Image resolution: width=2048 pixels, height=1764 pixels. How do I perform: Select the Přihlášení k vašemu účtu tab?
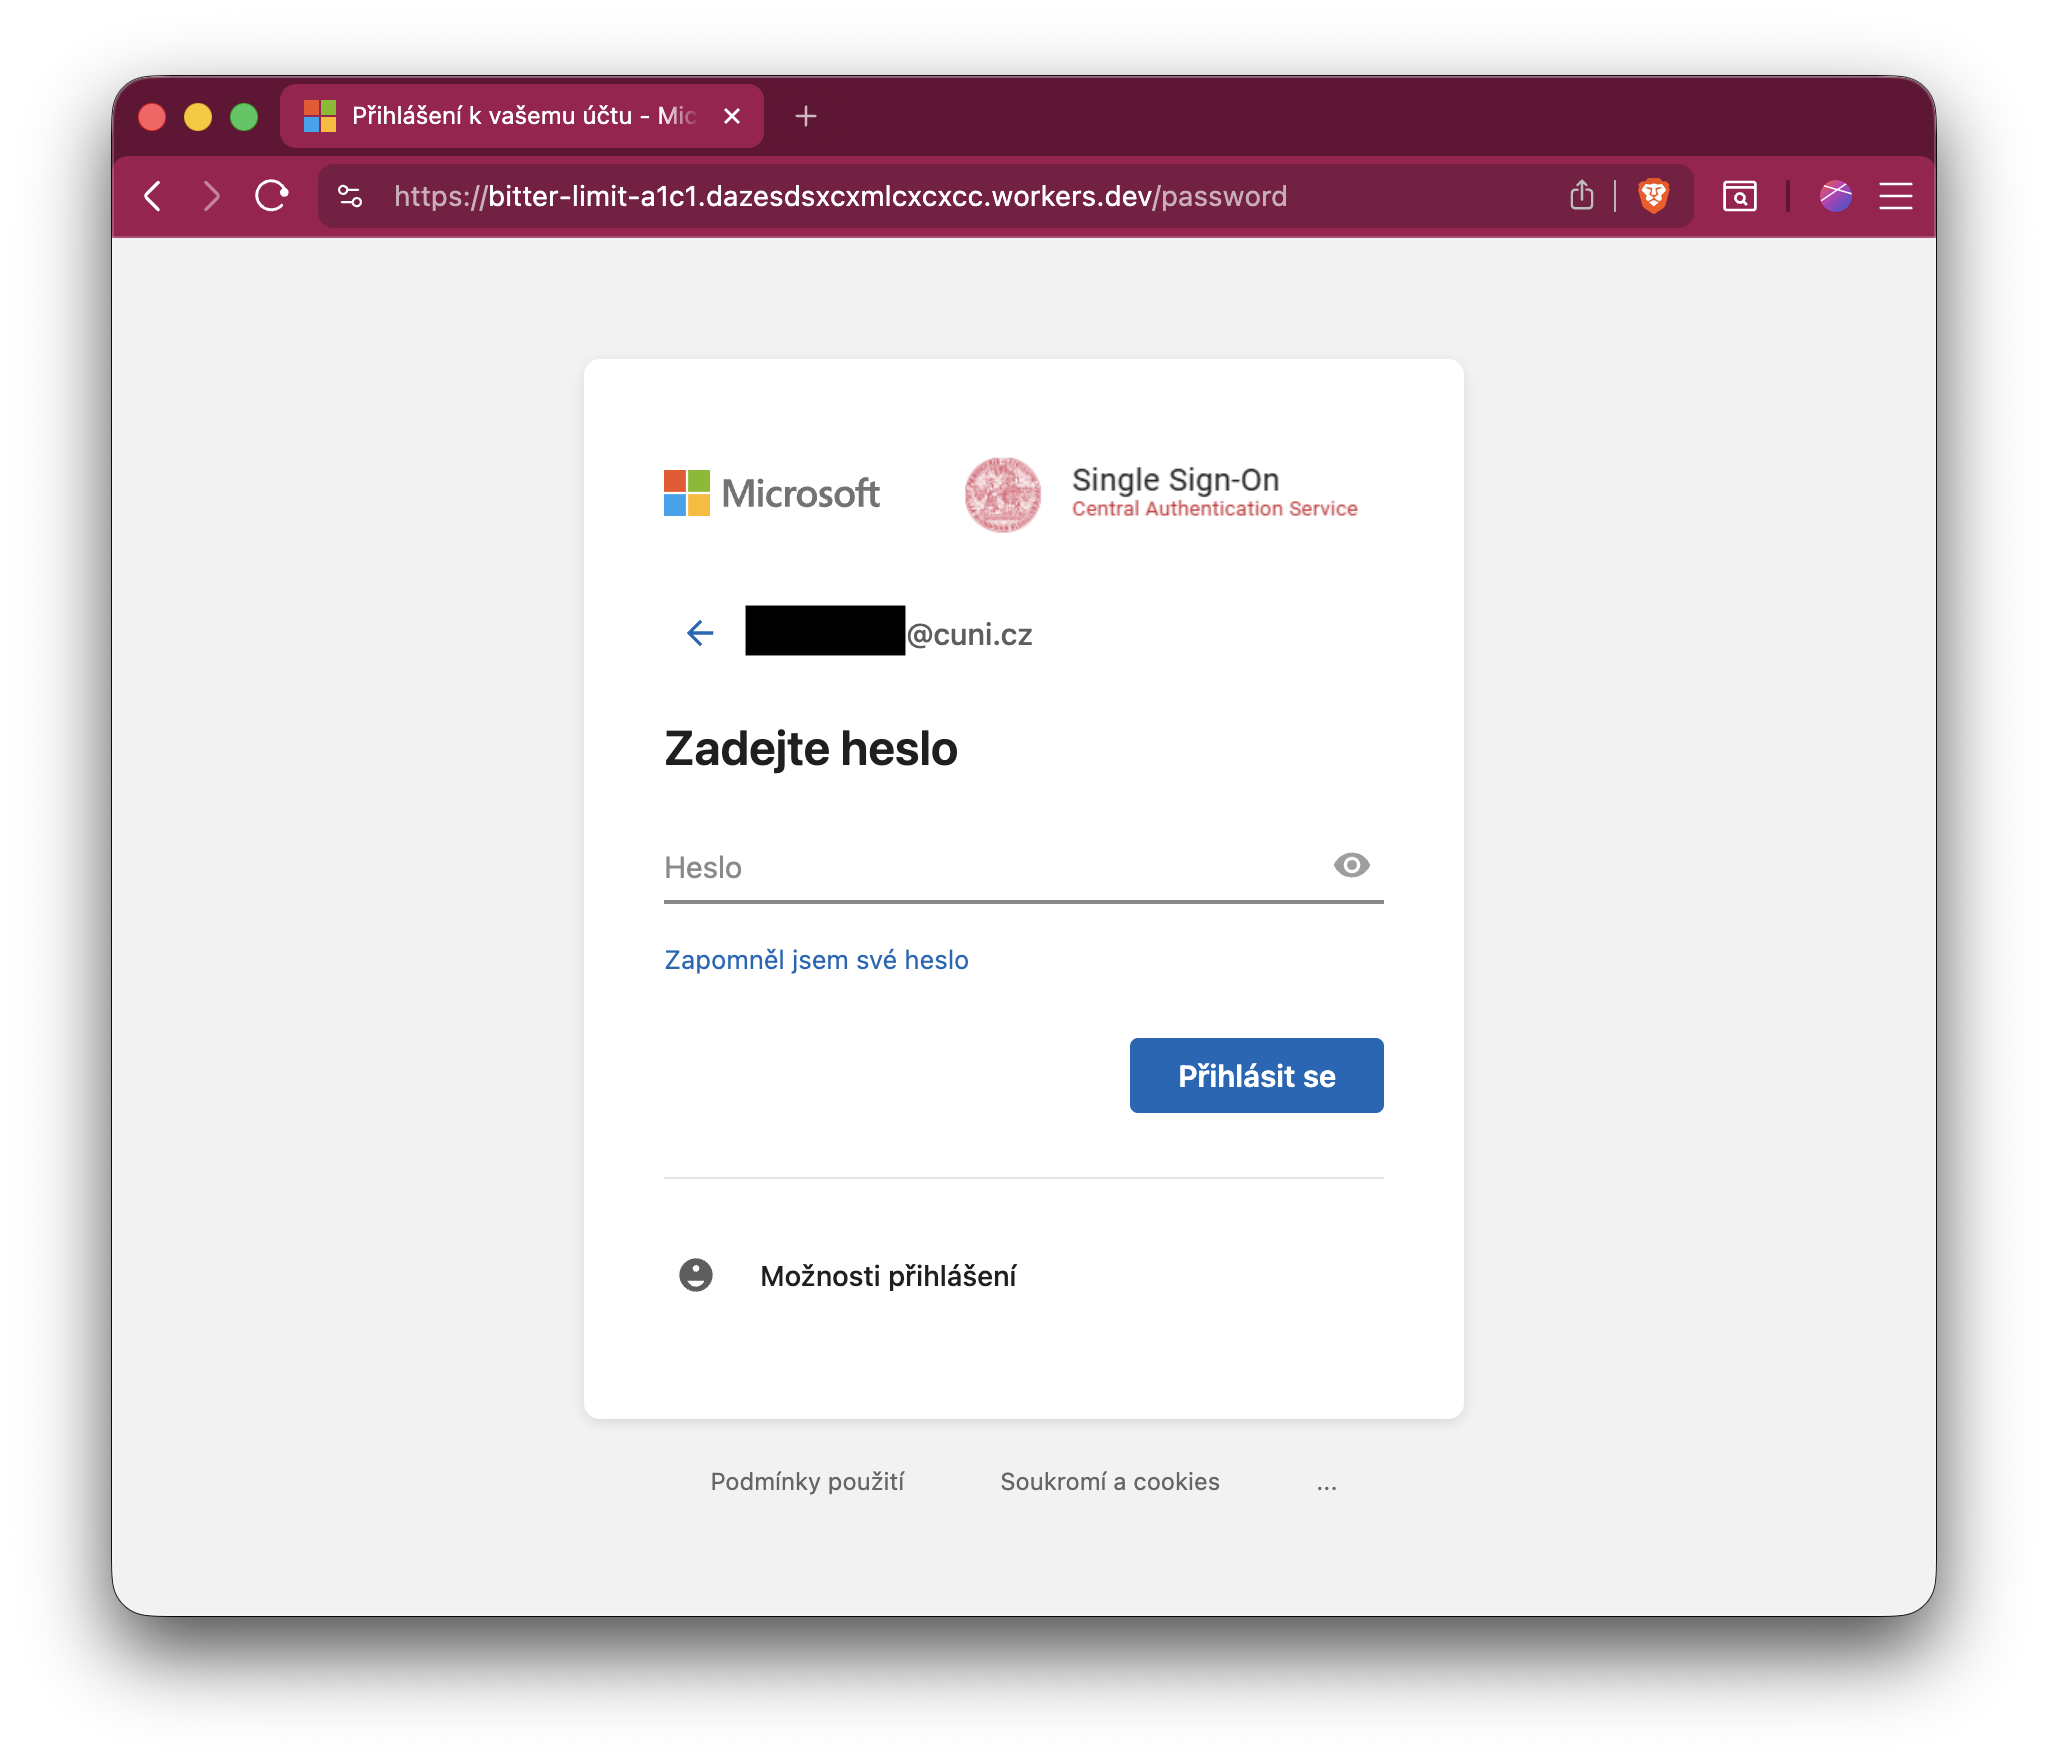522,116
